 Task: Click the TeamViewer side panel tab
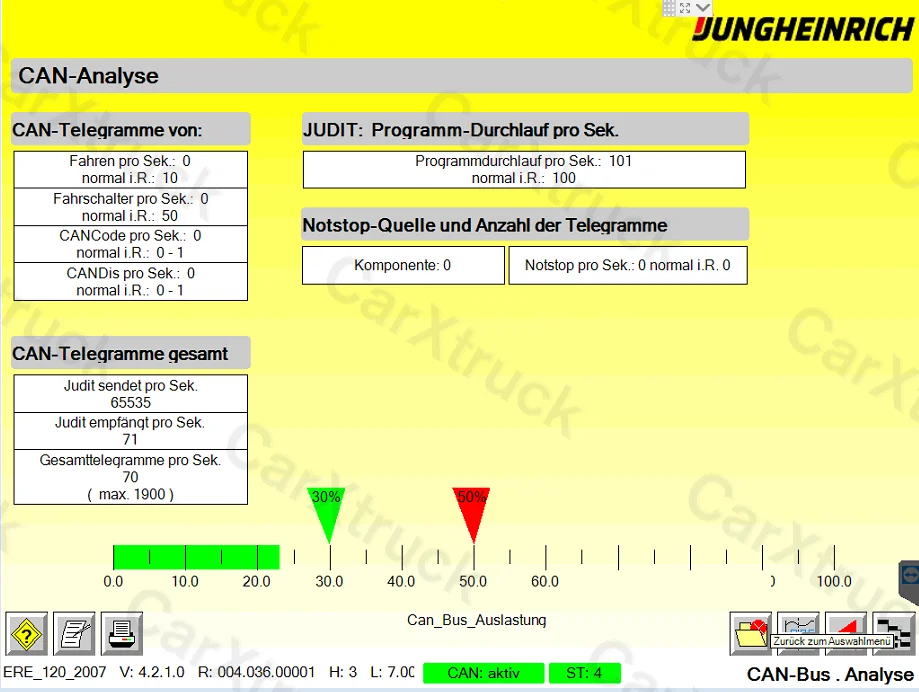click(x=910, y=580)
